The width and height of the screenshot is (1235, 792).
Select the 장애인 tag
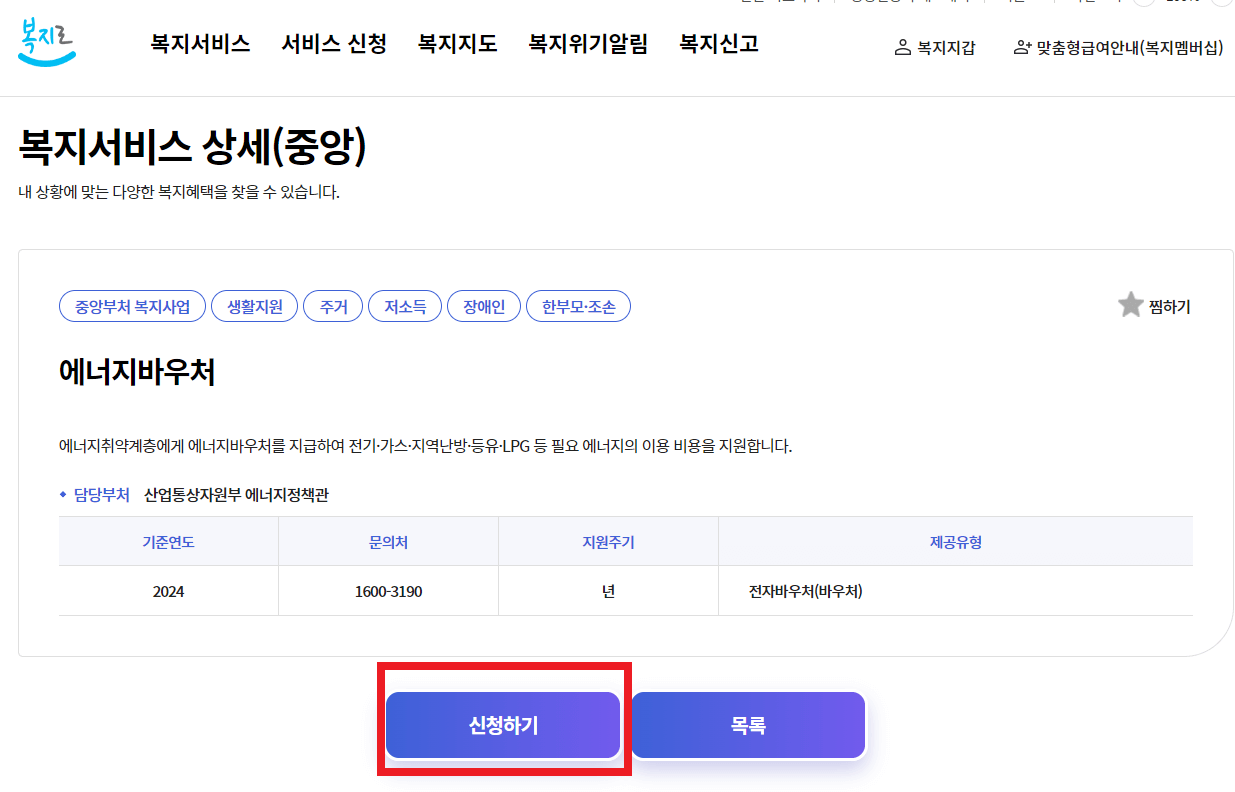coord(483,306)
